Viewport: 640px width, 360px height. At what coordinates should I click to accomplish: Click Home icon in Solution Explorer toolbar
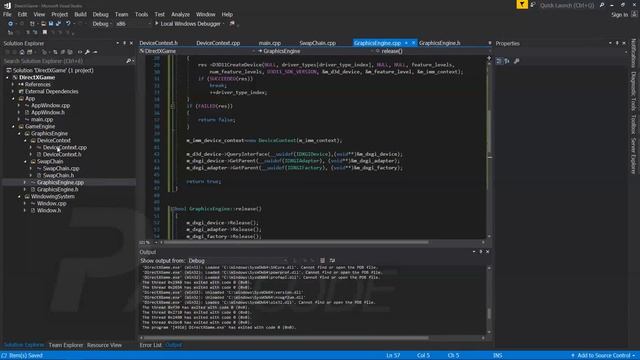[x=22, y=52]
